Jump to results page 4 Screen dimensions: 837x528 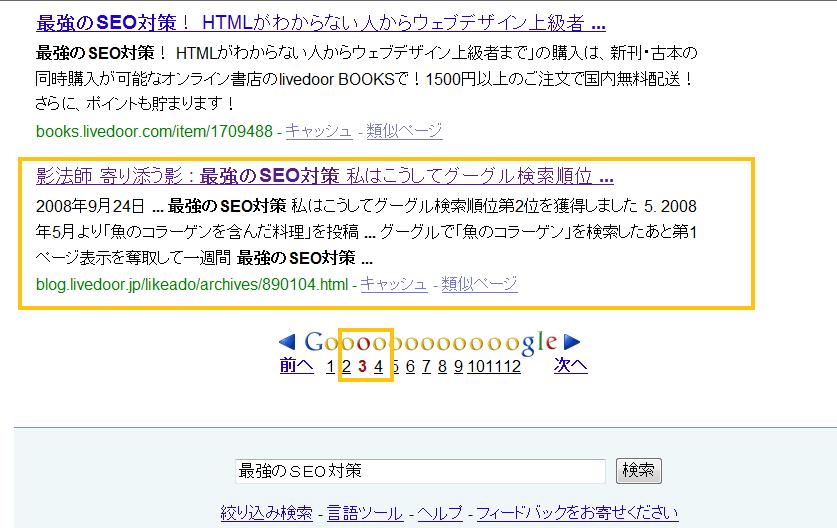pos(378,367)
